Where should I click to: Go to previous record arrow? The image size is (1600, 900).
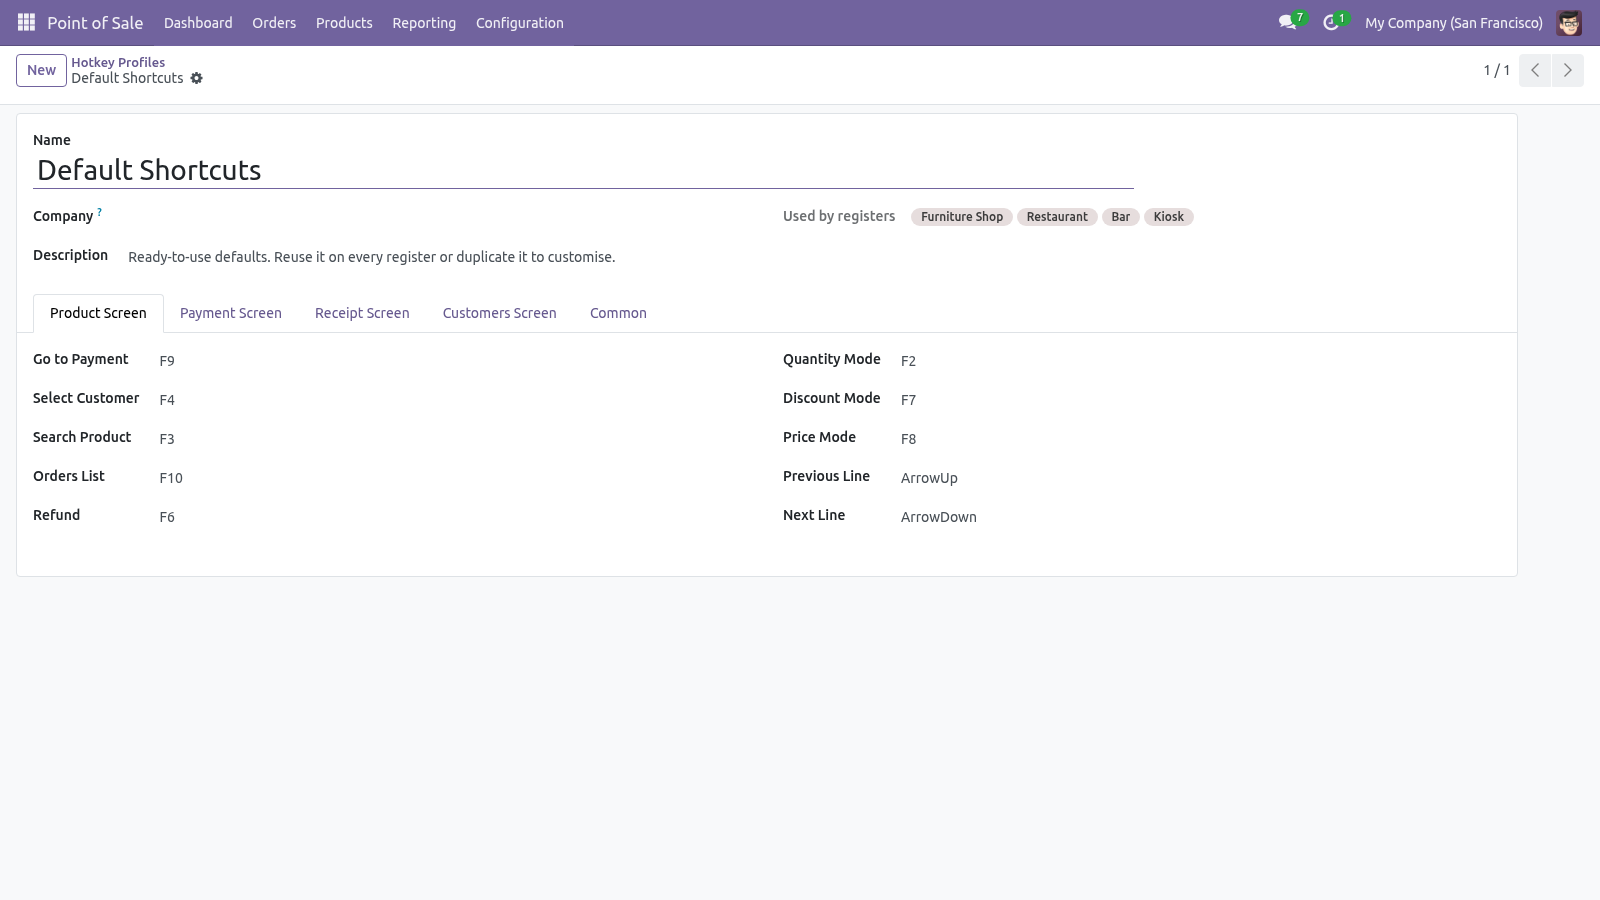[1535, 70]
